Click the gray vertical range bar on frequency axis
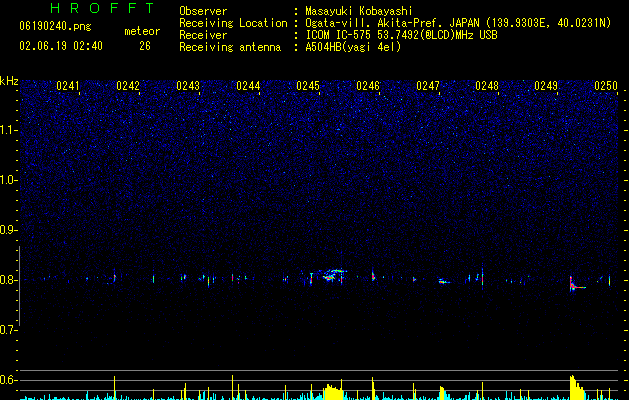Screen dimensions: 629x400 tap(19, 286)
